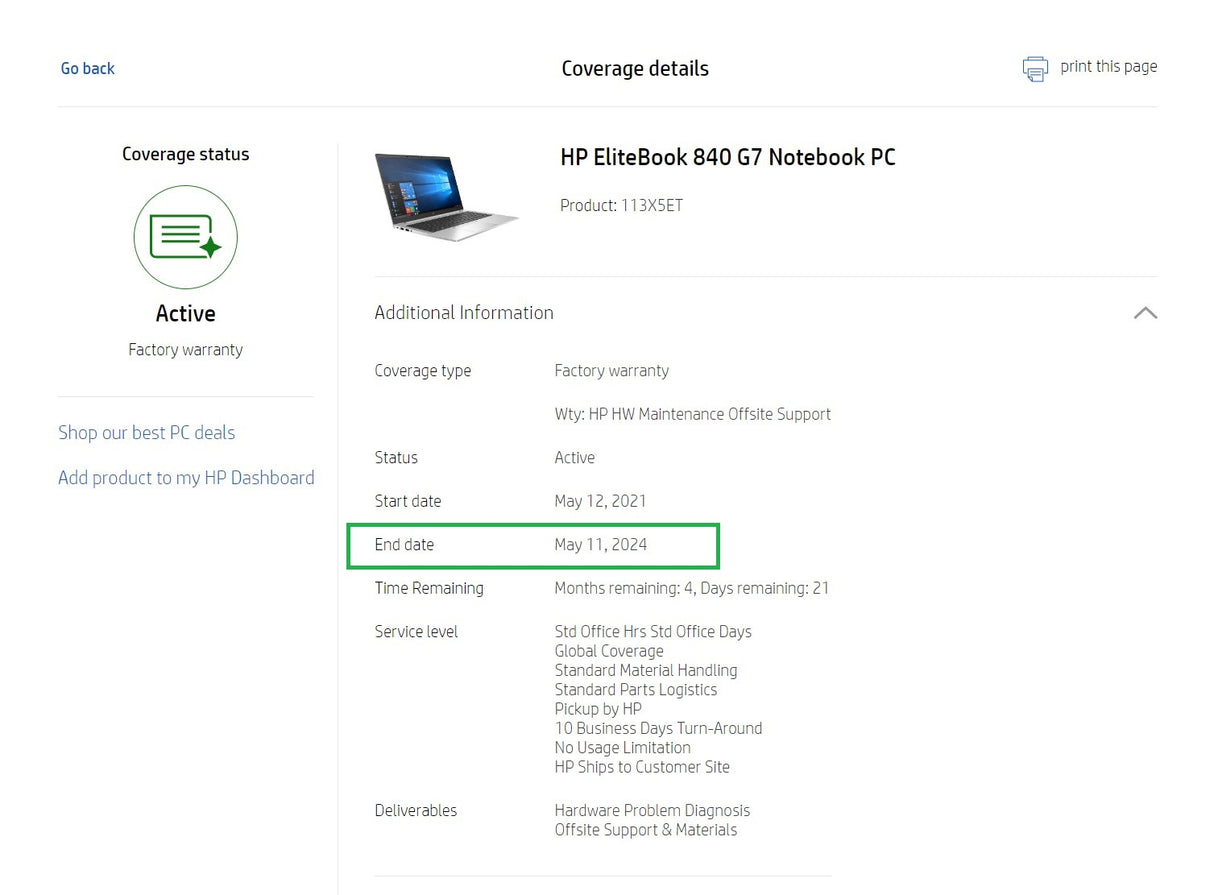1214x895 pixels.
Task: Click the End date value May 11, 2024
Action: tap(600, 545)
